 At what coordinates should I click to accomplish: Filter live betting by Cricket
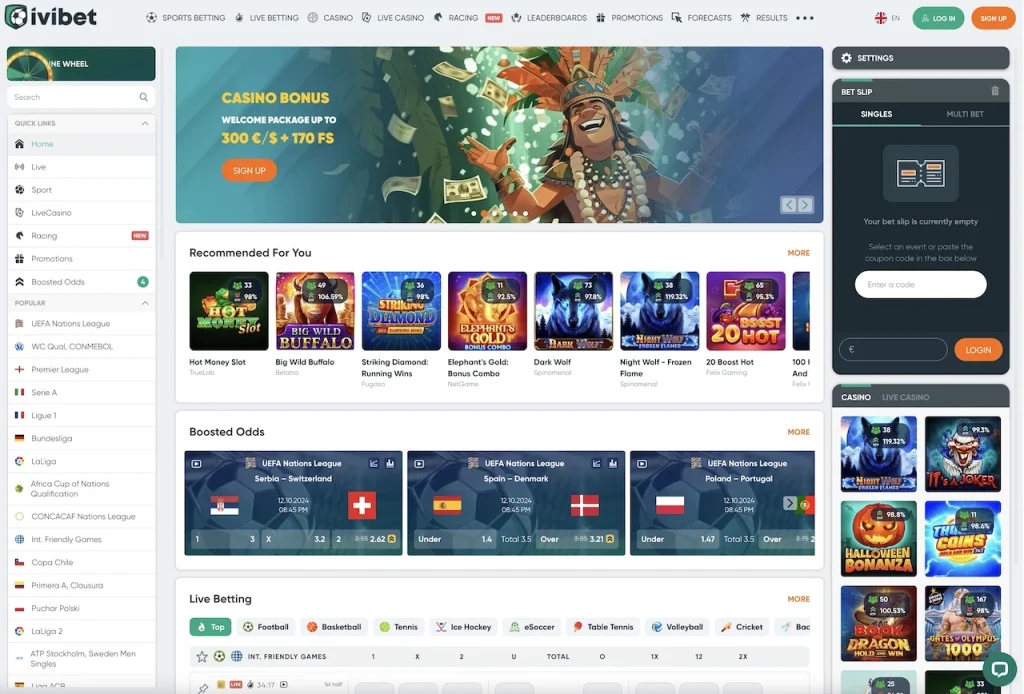tap(742, 627)
